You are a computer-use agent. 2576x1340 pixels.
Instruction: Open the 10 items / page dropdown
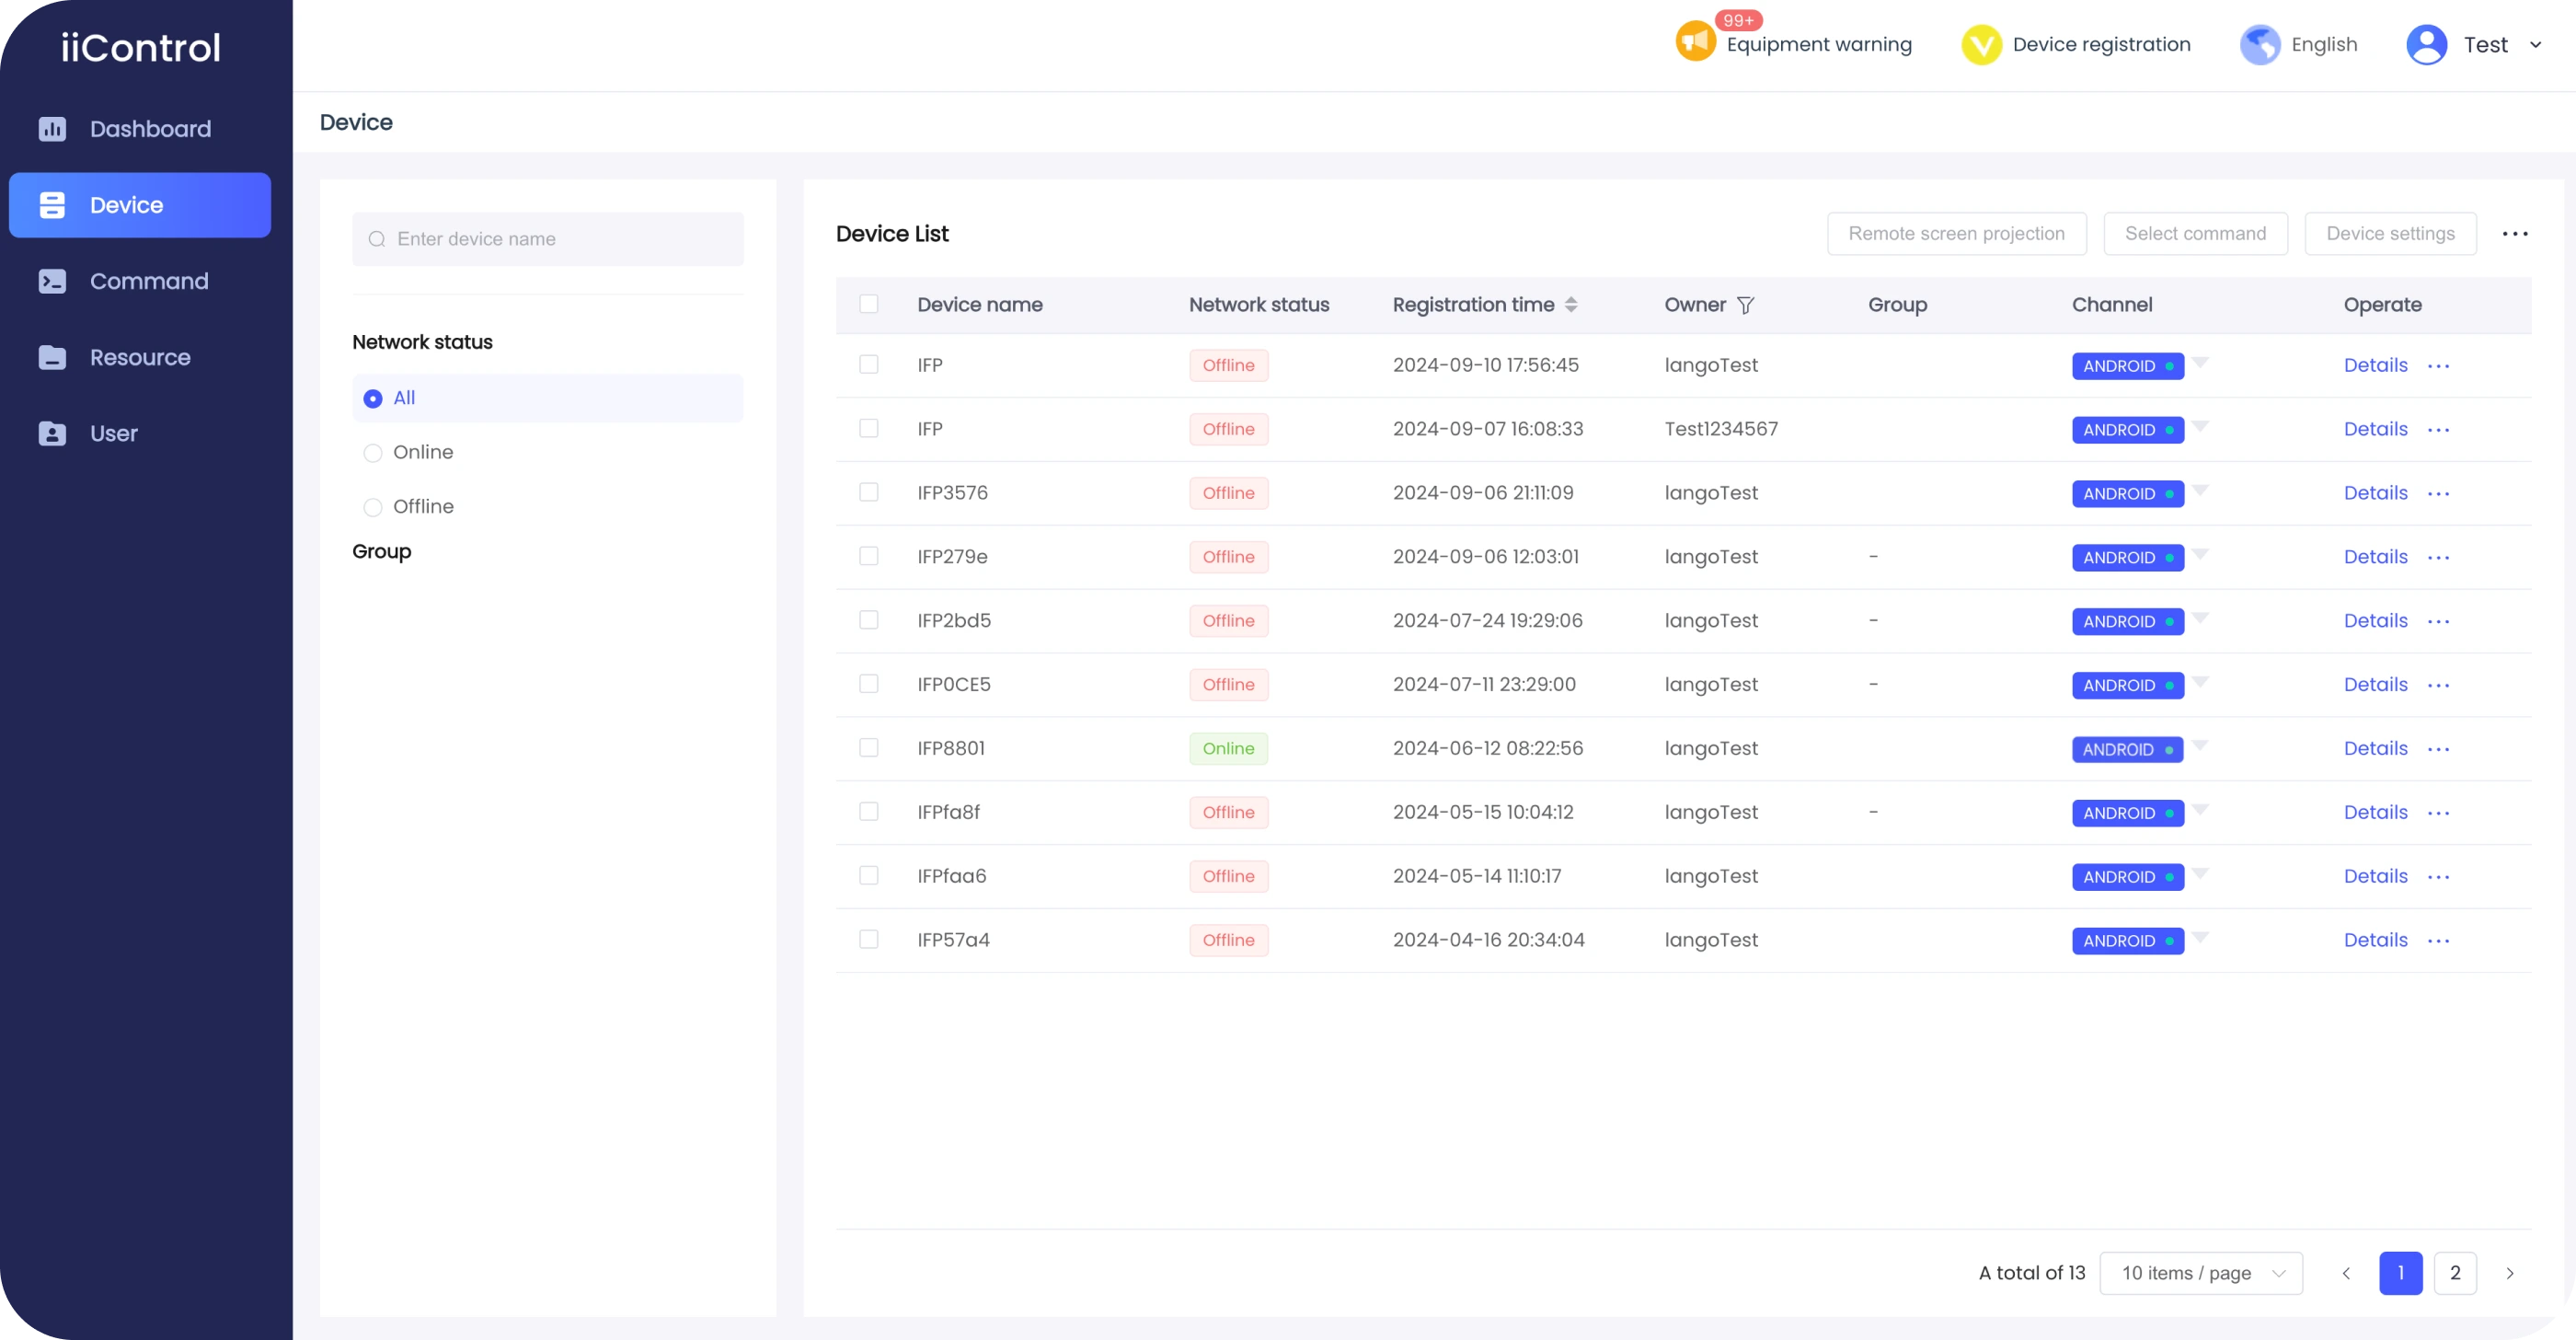coord(2201,1273)
